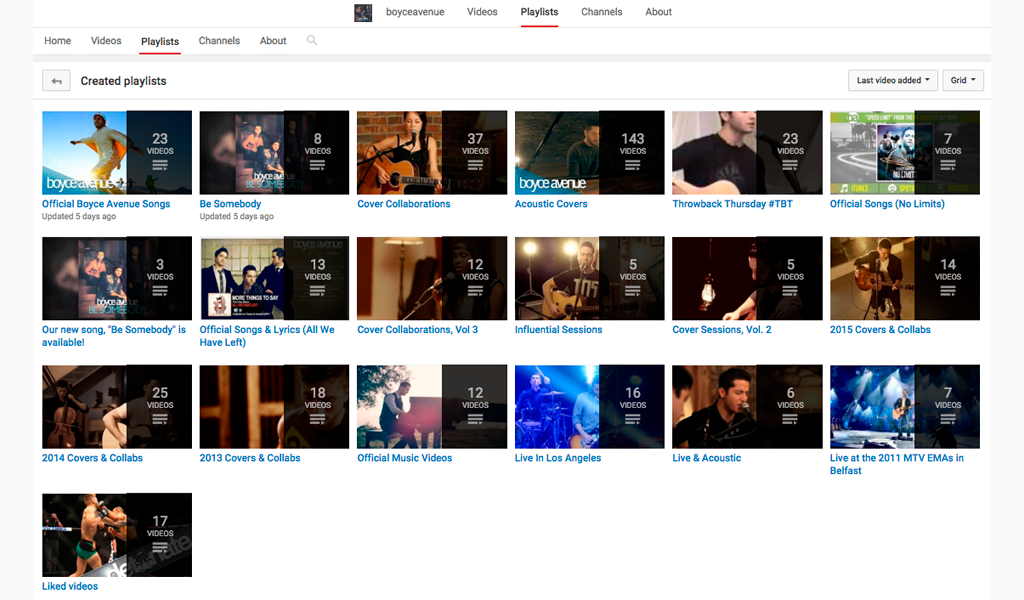The image size is (1024, 600).
Task: Open Live & Acoustic playlist link
Action: click(x=707, y=458)
